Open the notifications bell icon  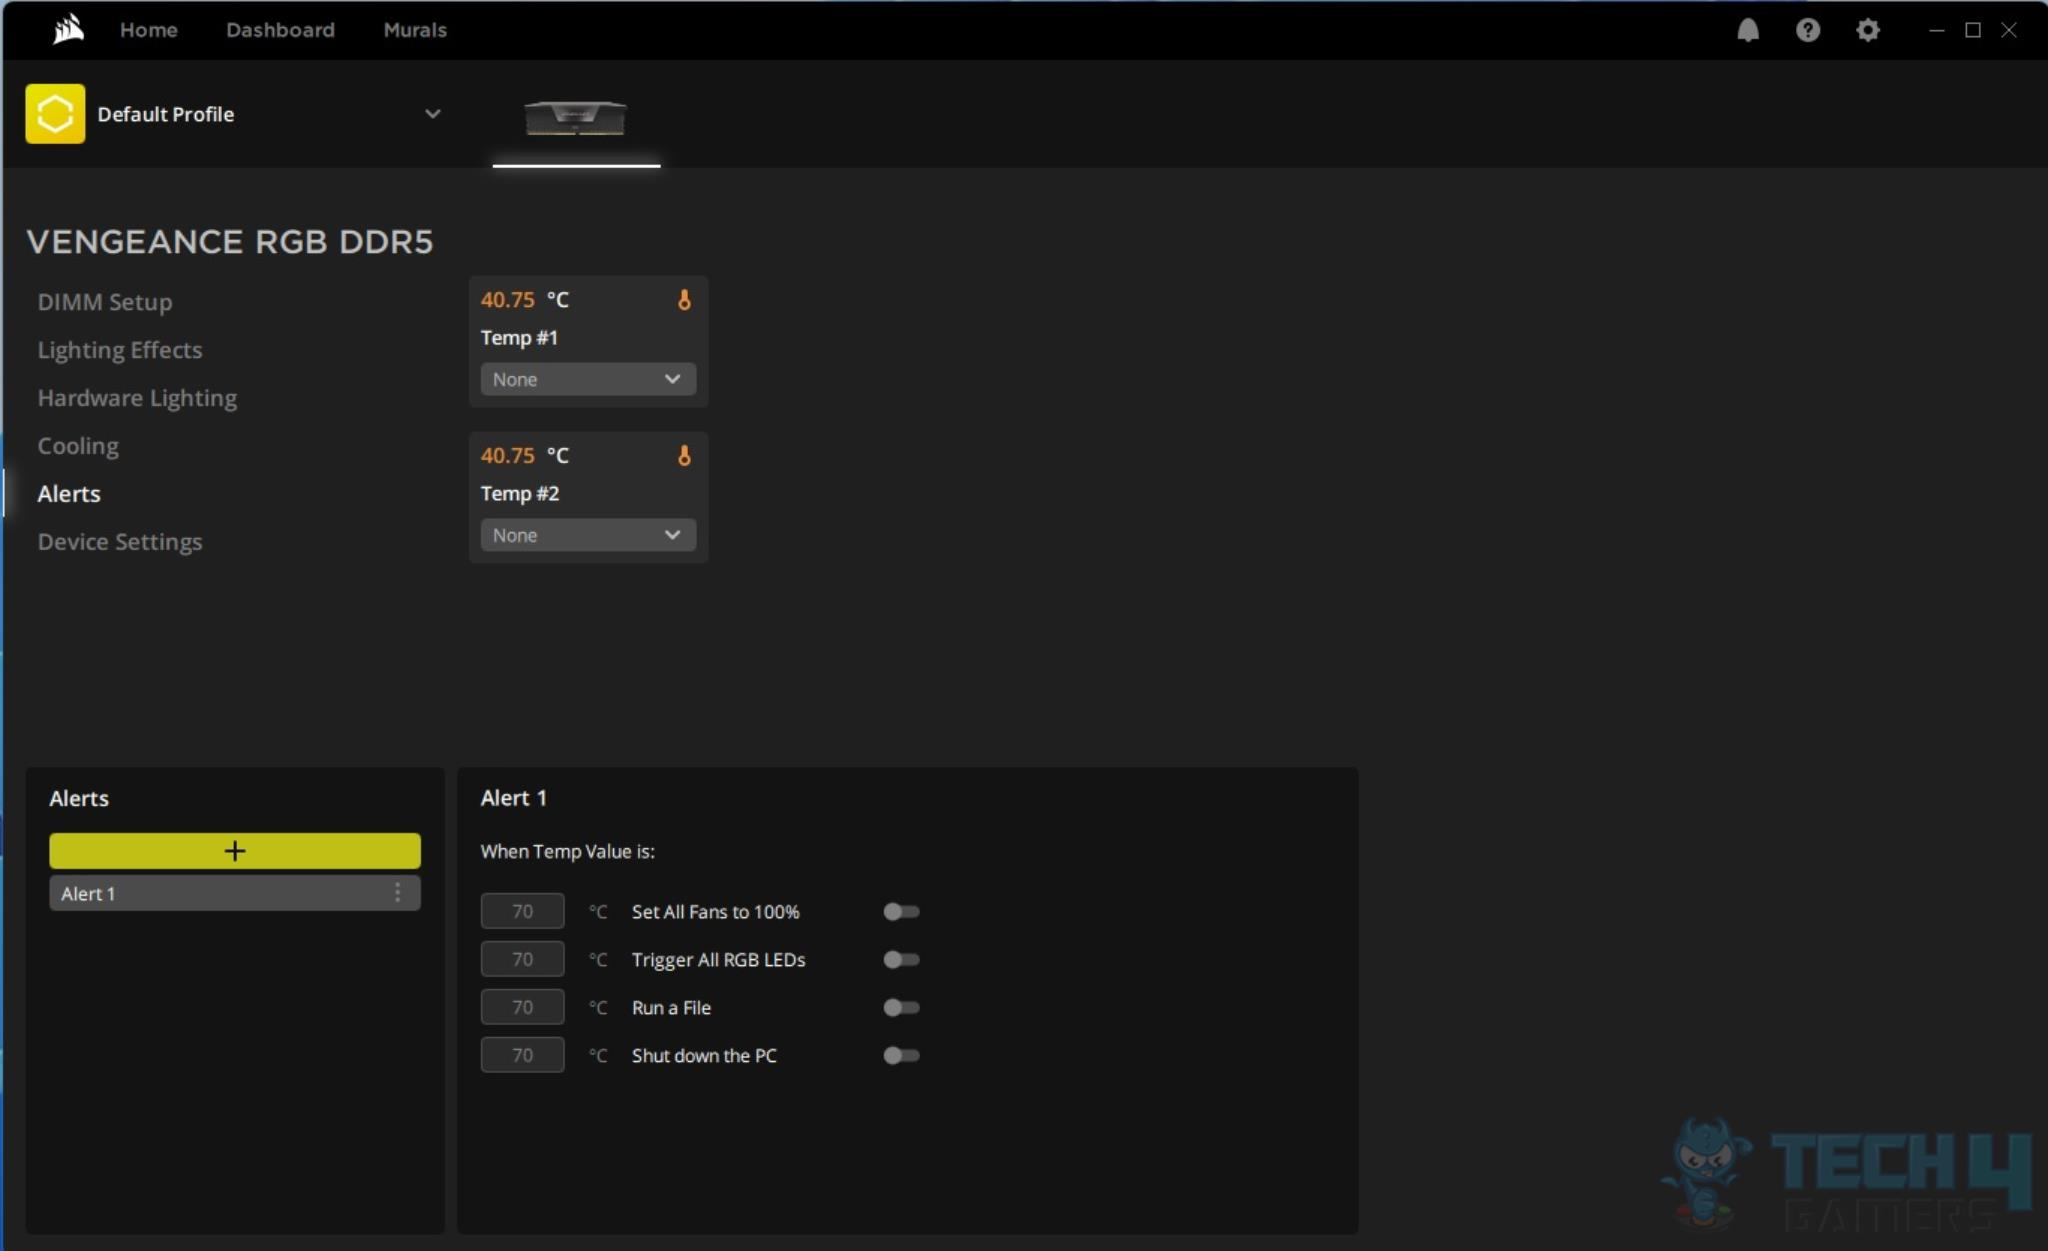click(x=1747, y=30)
